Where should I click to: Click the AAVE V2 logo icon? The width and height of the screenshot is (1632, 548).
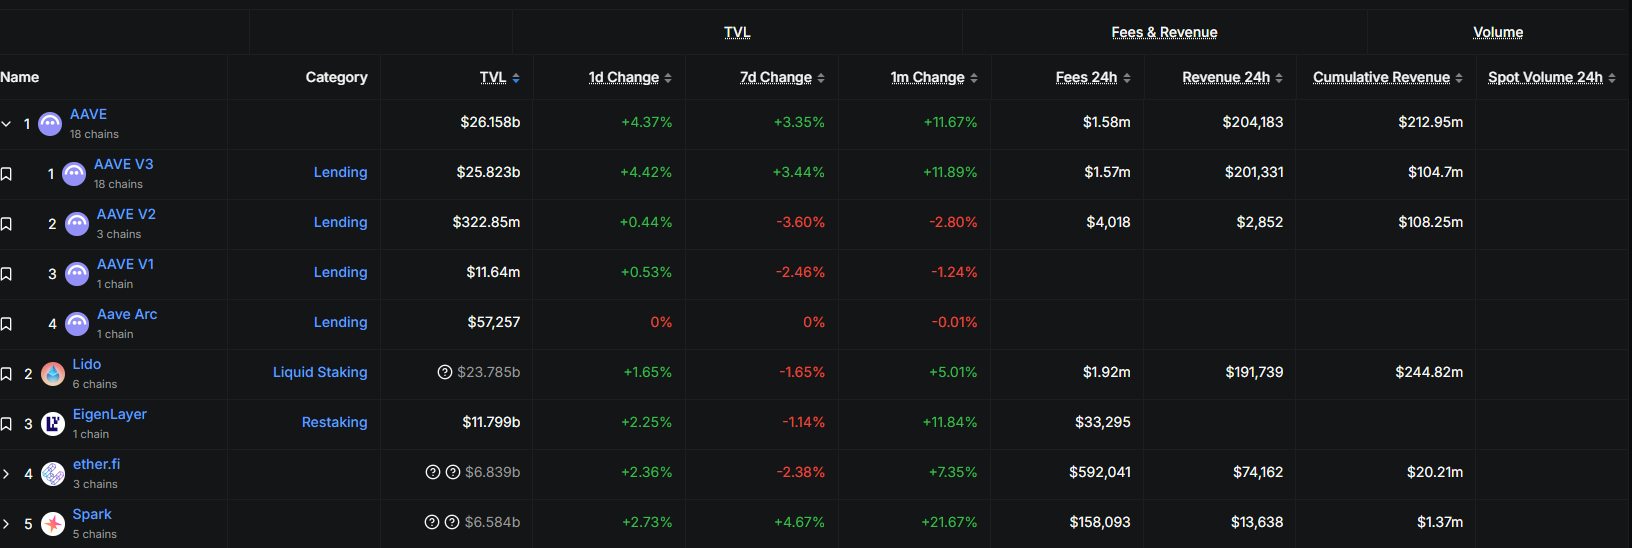tap(77, 224)
